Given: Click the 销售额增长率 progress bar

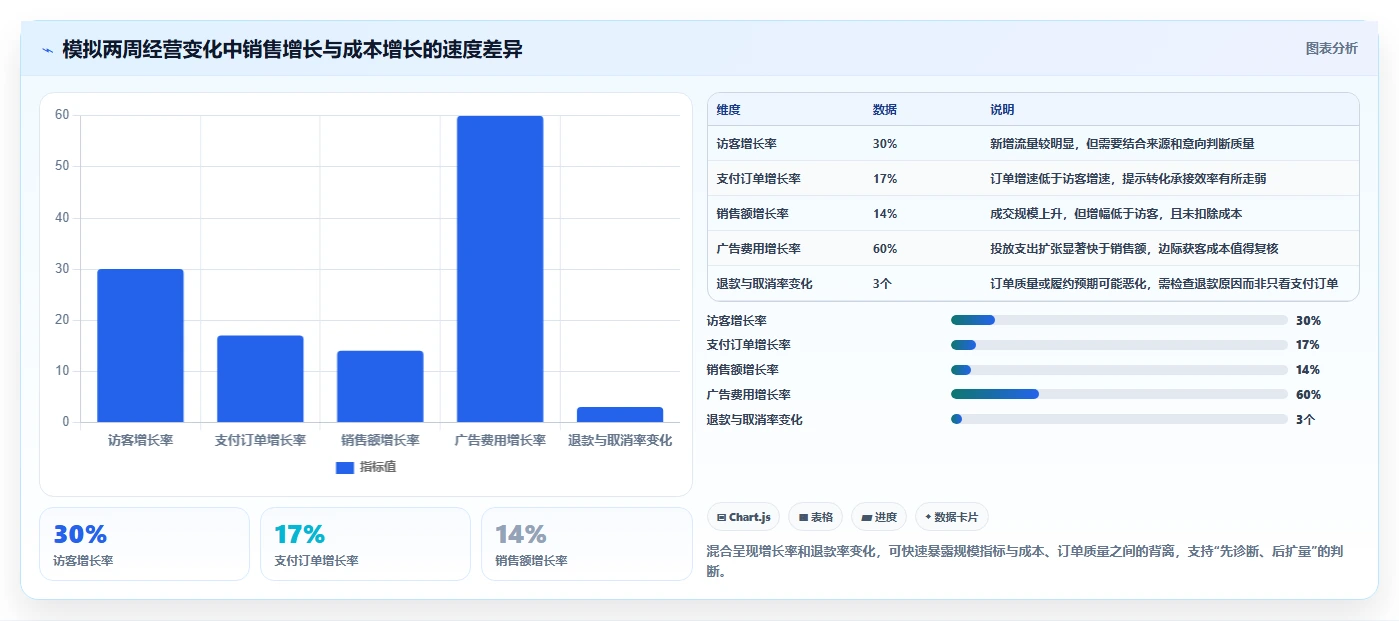Looking at the screenshot, I should (x=1119, y=370).
